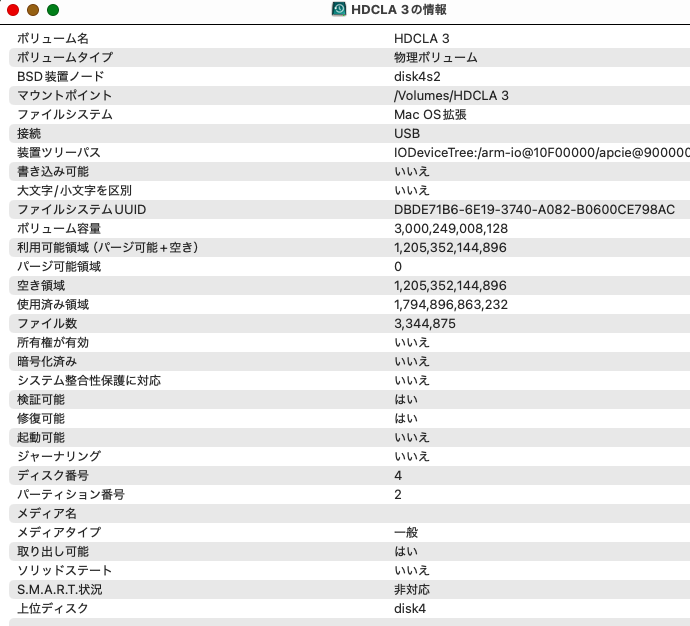Screen dimensions: 690x626
Task: Select the USB connection value
Action: click(x=407, y=133)
